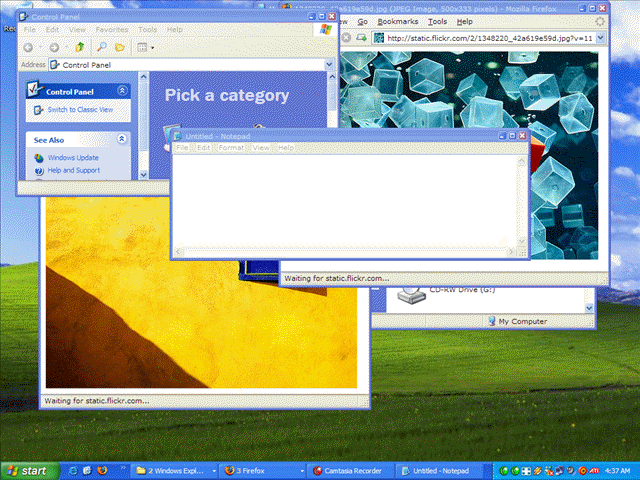Open the Format menu in Notepad
Screen dimensions: 640x480
point(231,148)
